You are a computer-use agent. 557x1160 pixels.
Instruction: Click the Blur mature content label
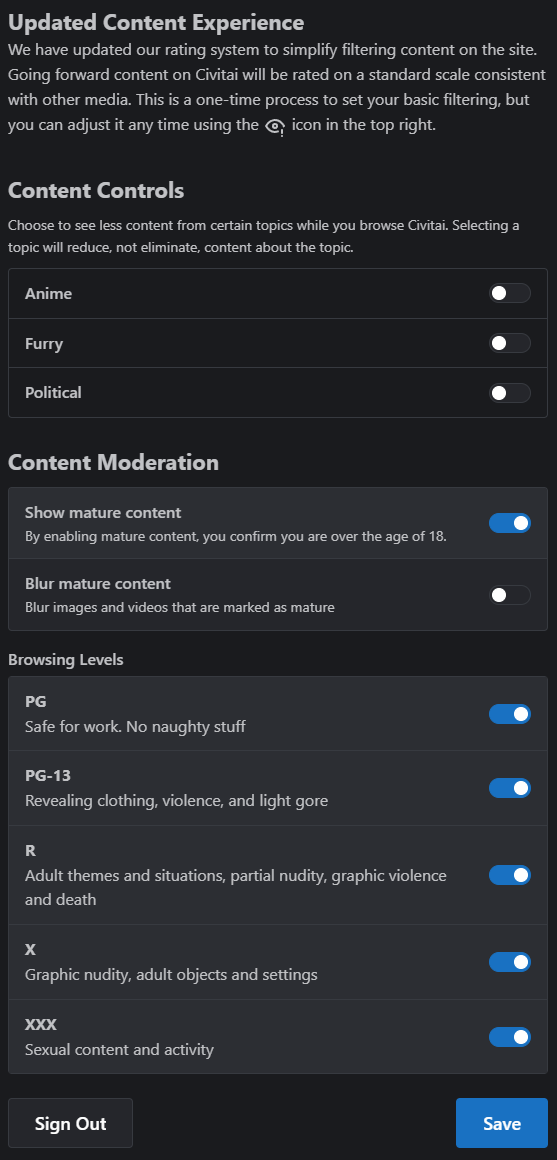pos(98,584)
